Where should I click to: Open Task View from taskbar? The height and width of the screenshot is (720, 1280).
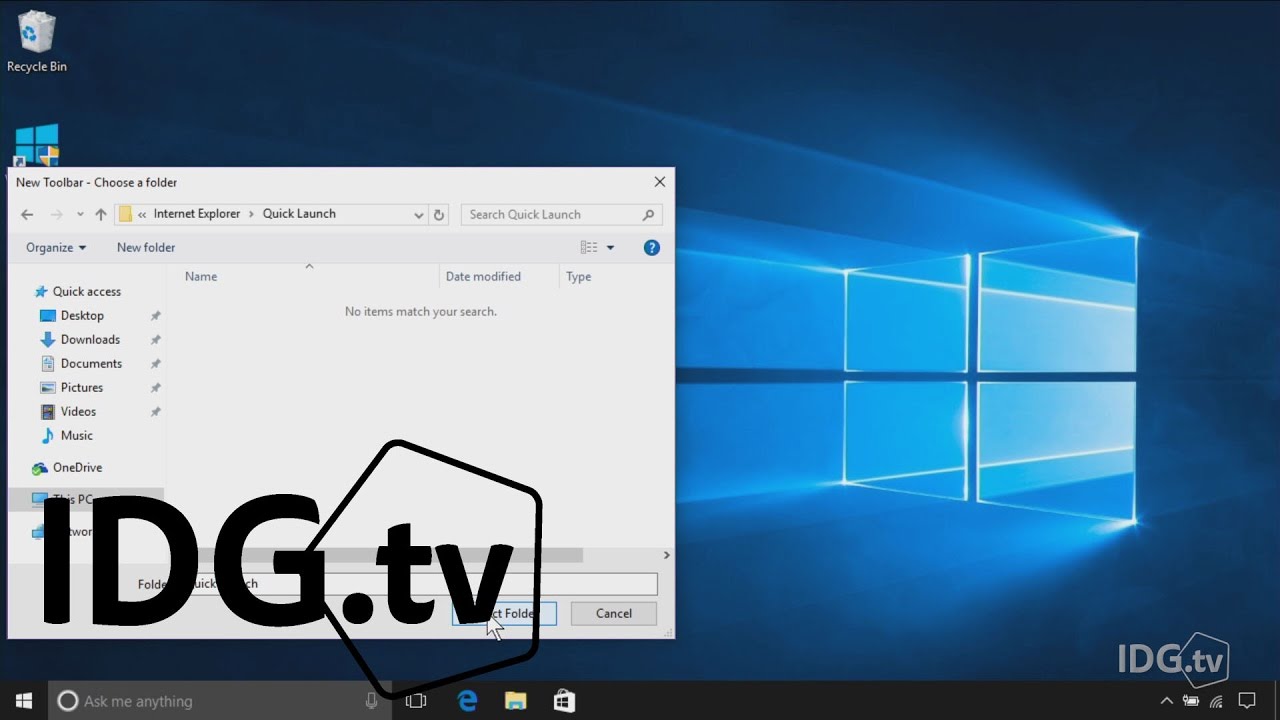pos(416,701)
